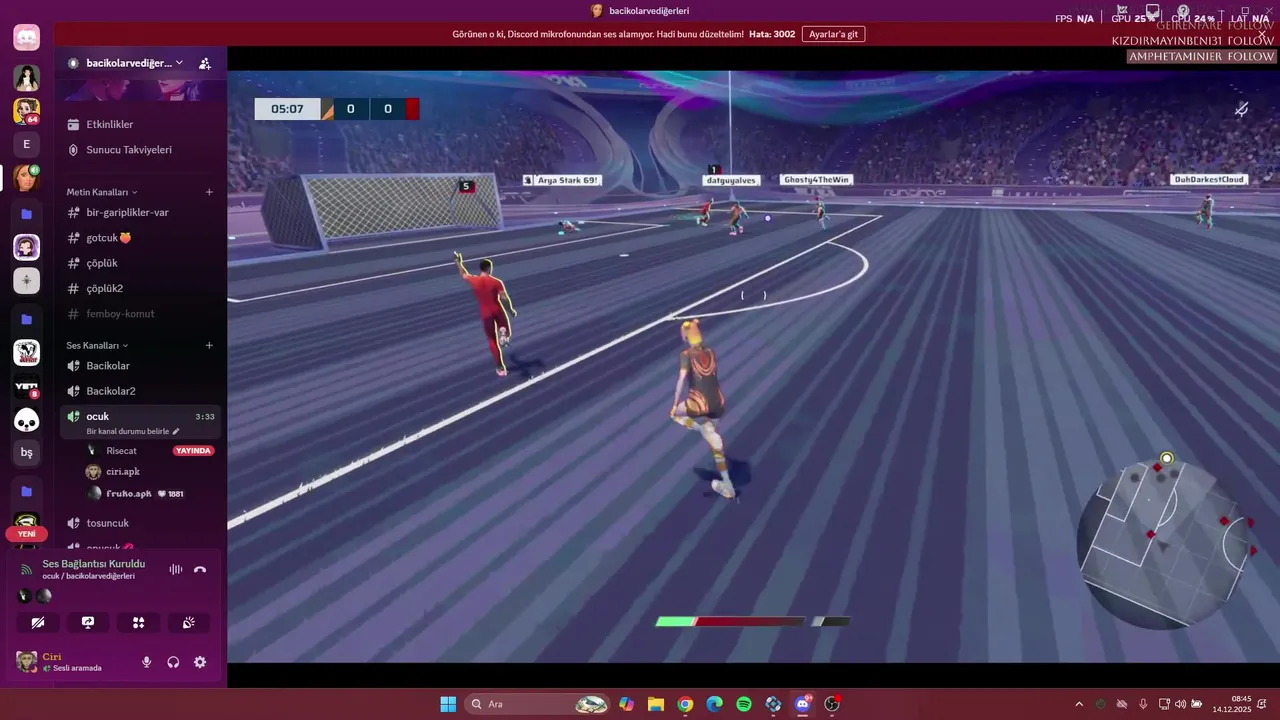The height and width of the screenshot is (720, 1280).
Task: Open the notification bell in taskbar
Action: pyautogui.click(x=1263, y=704)
